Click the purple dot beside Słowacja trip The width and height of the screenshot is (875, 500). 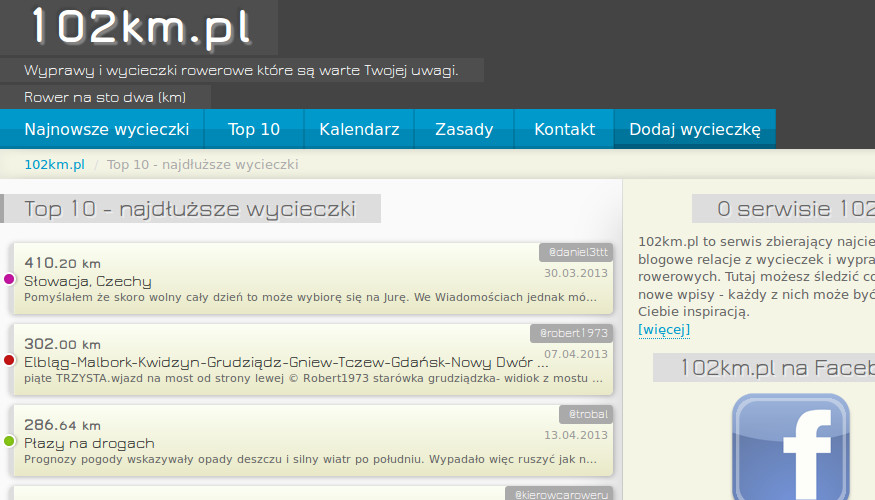pos(10,279)
